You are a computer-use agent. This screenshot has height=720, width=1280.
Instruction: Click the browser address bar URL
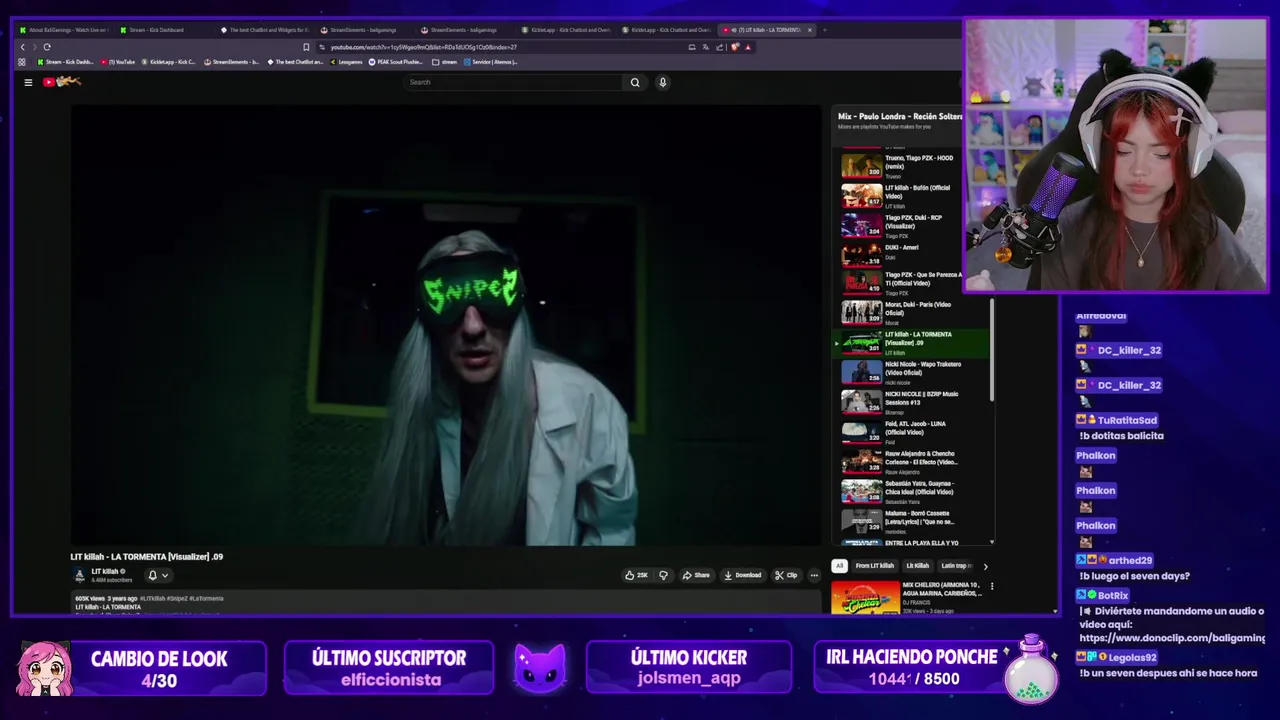424,47
